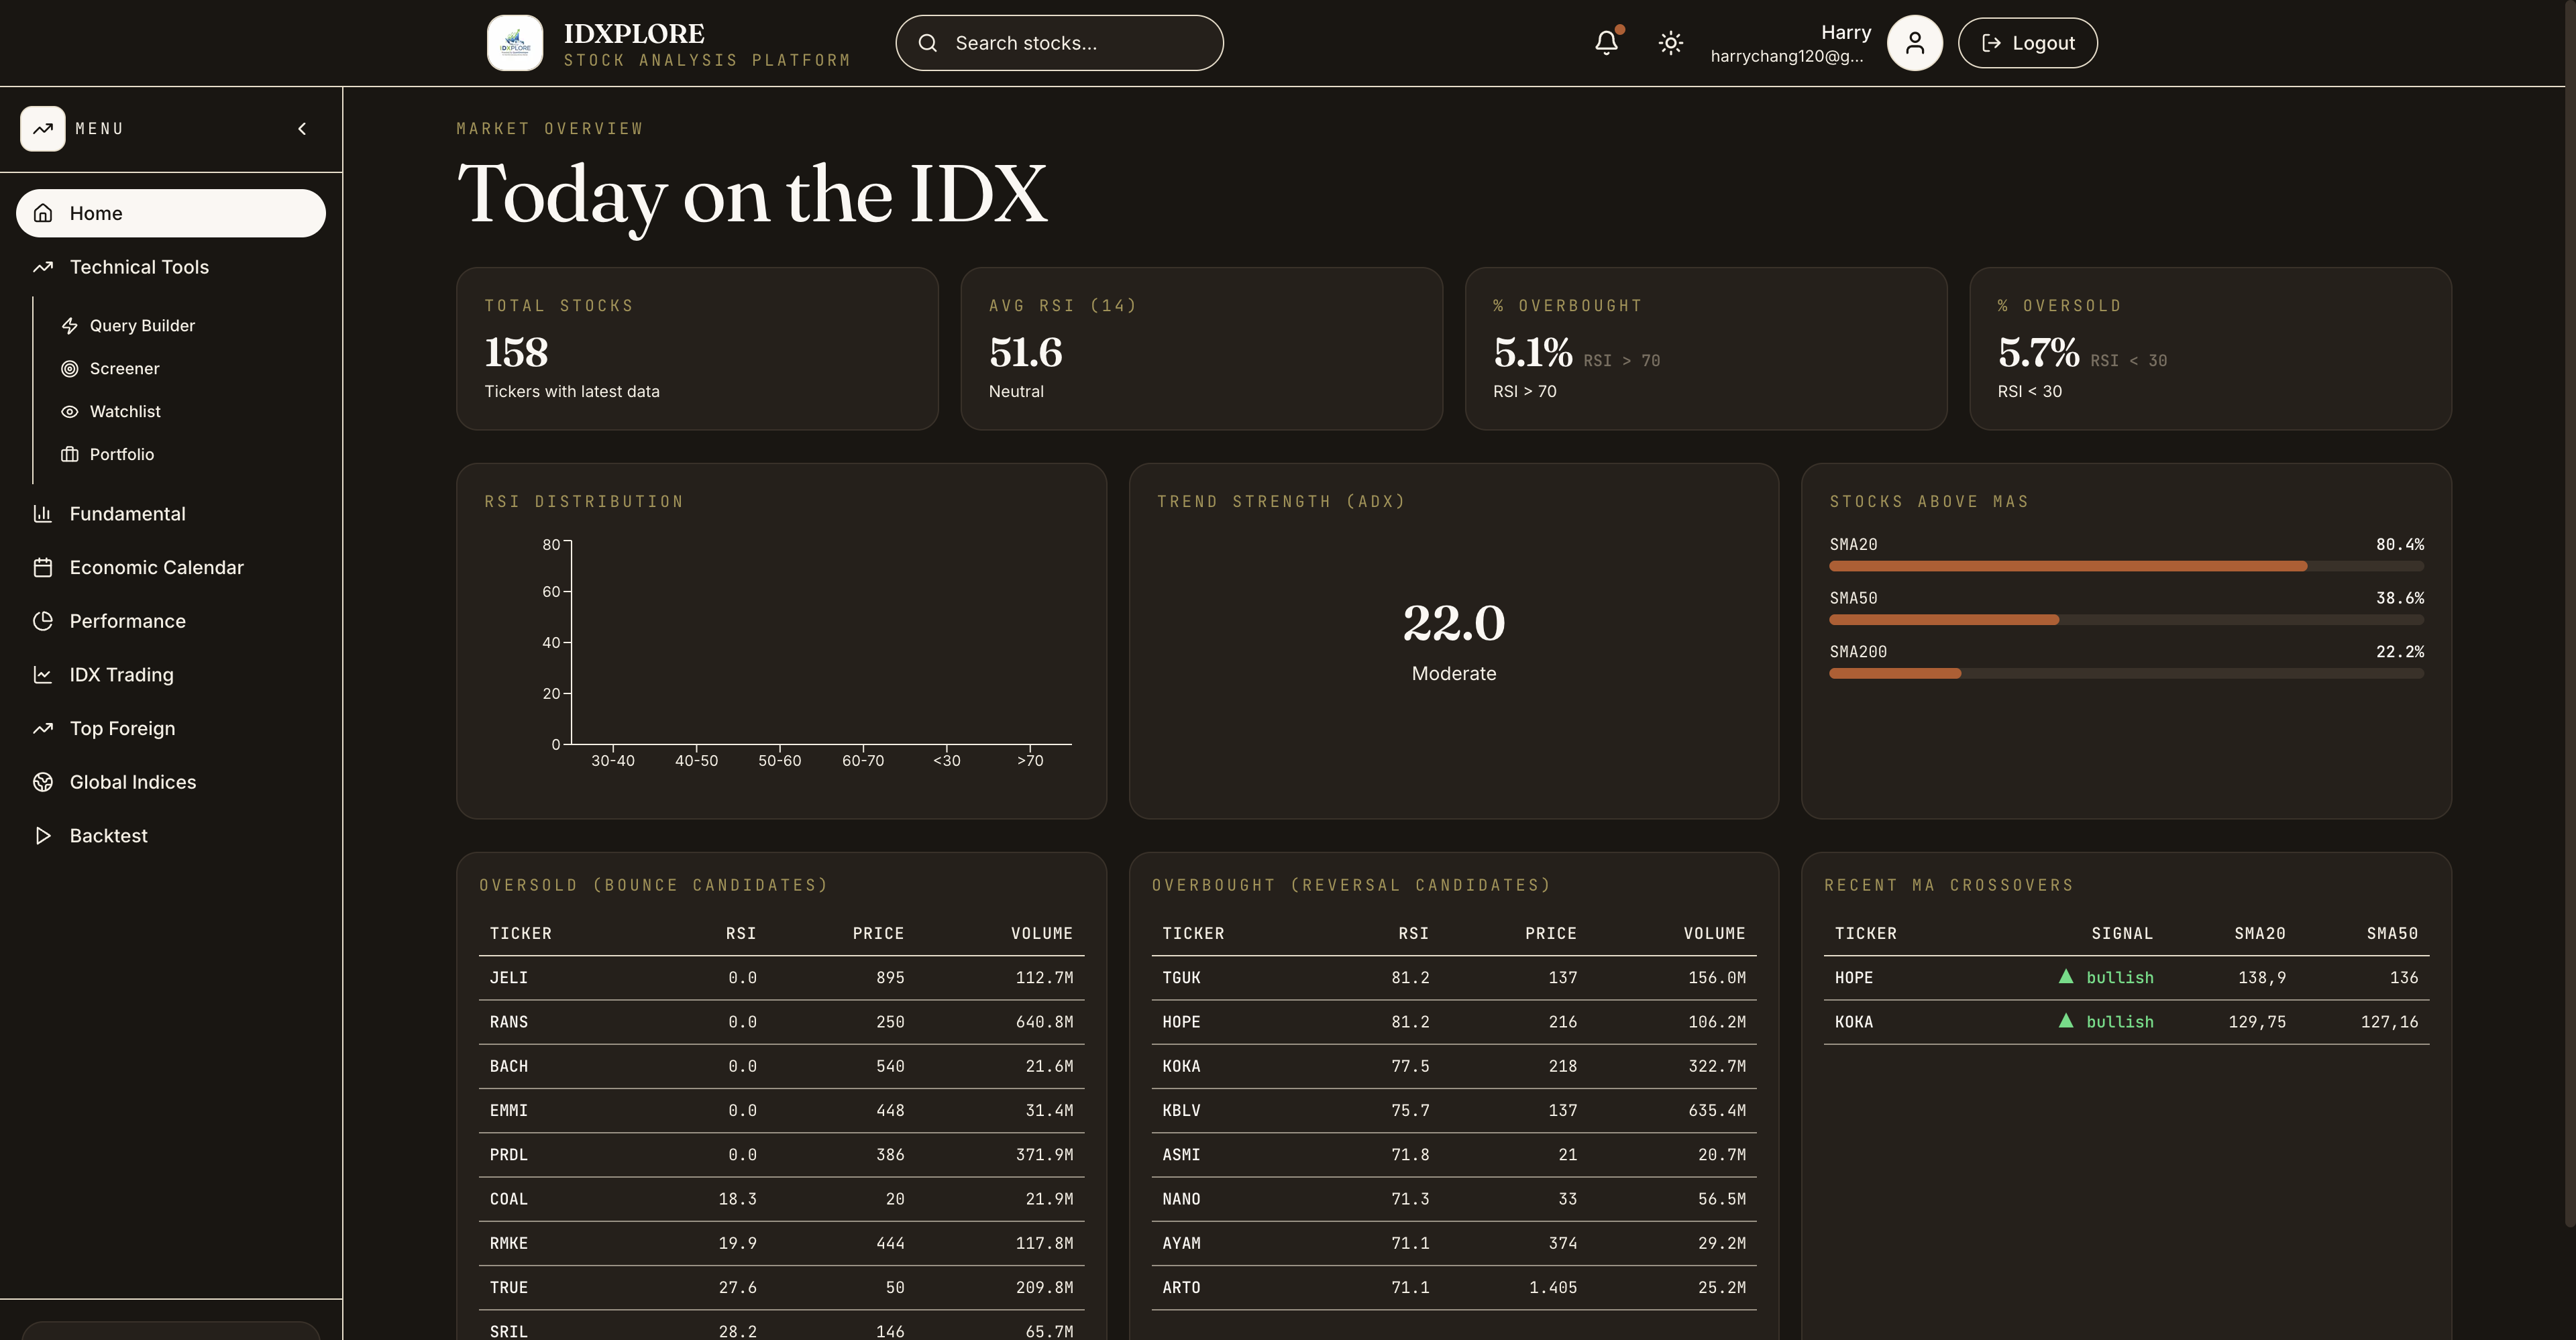Open the notifications bell
The height and width of the screenshot is (1340, 2576).
click(1606, 43)
